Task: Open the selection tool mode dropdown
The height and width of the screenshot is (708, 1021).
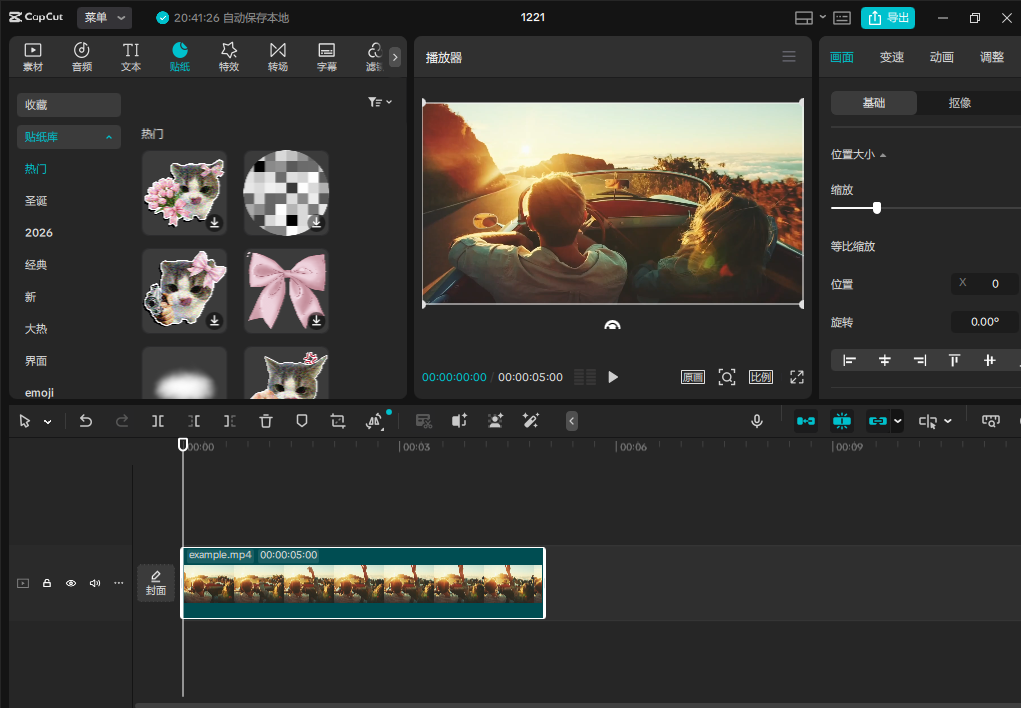Action: 48,422
